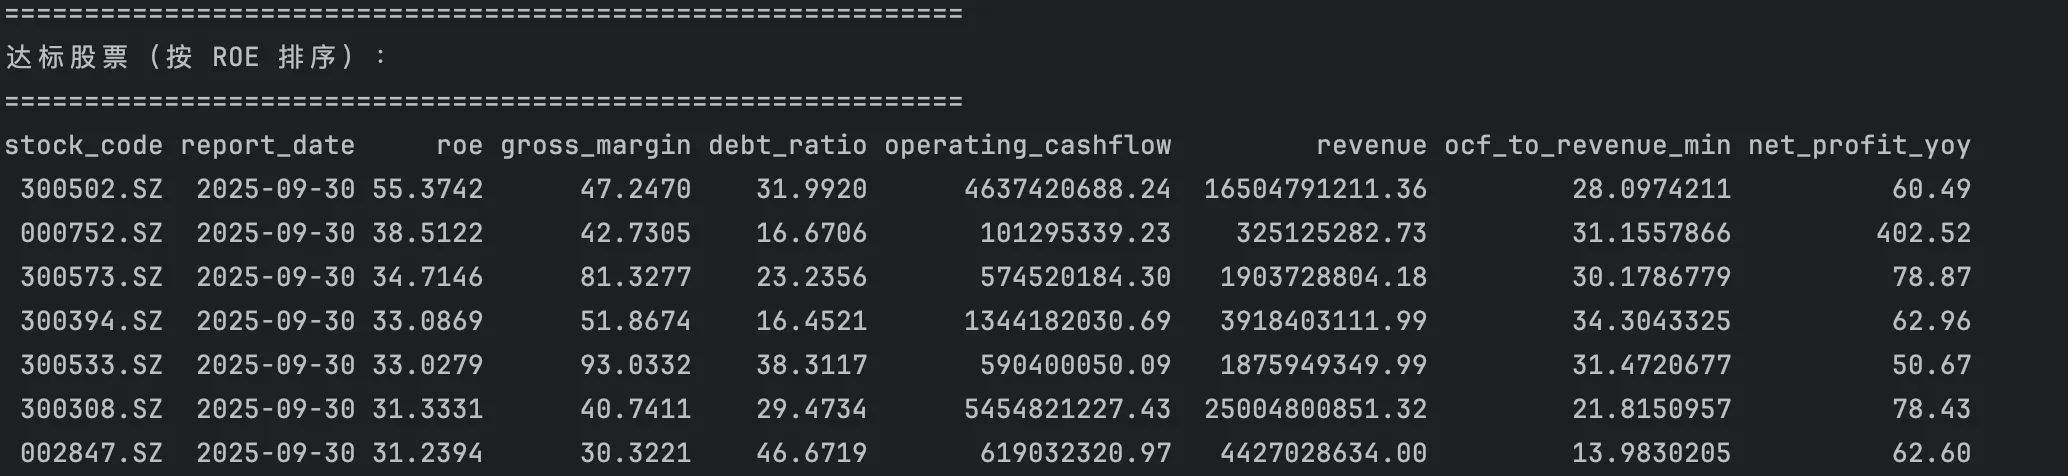The width and height of the screenshot is (2068, 476).
Task: Click debt ratio value 46.6719
Action: pyautogui.click(x=811, y=454)
